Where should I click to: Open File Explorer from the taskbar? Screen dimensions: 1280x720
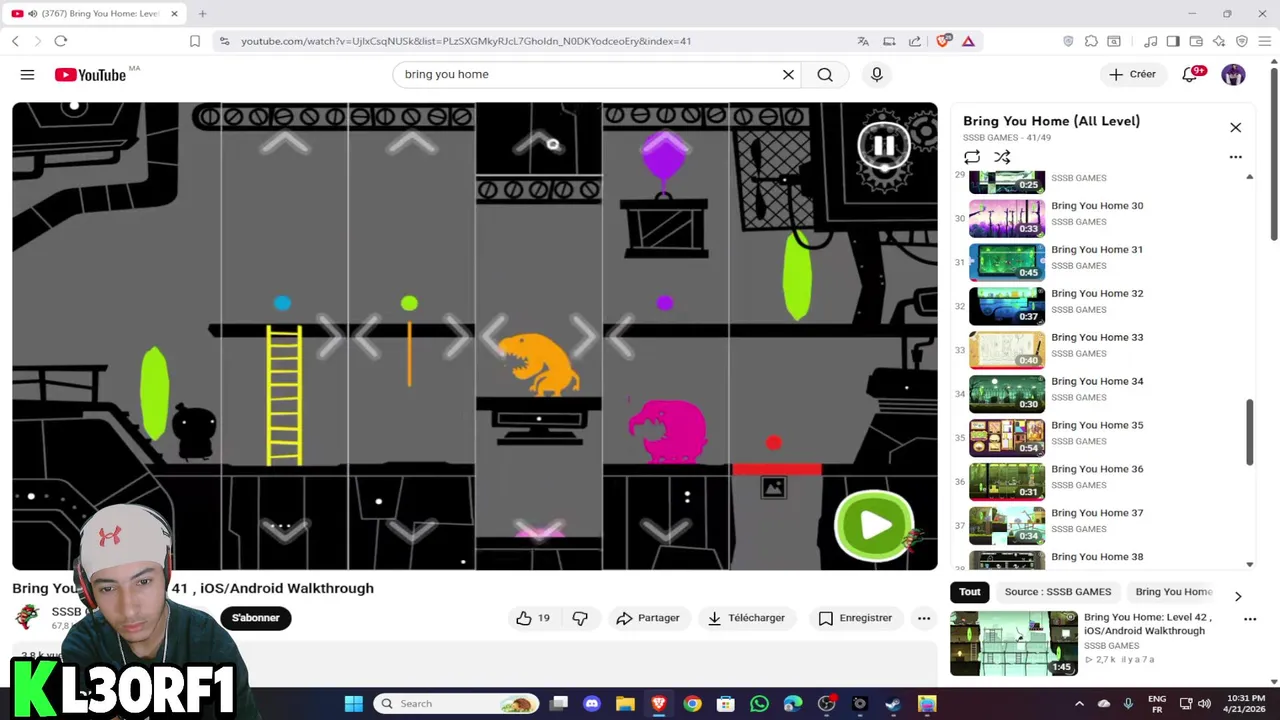(x=625, y=704)
